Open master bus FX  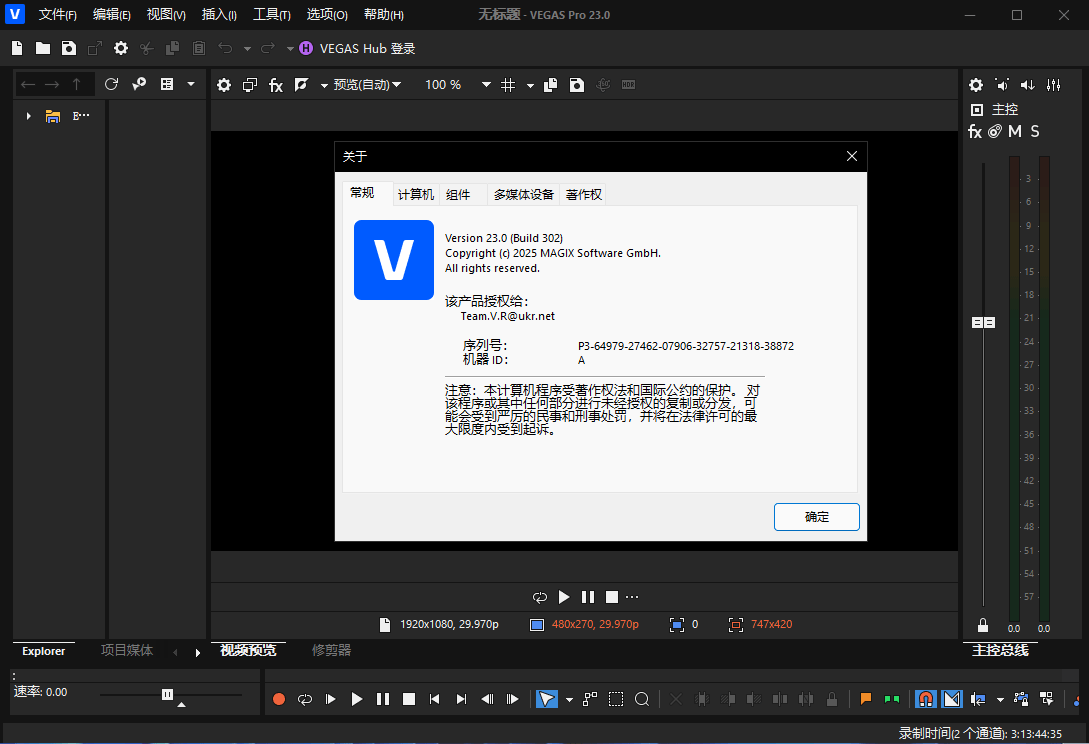coord(975,132)
